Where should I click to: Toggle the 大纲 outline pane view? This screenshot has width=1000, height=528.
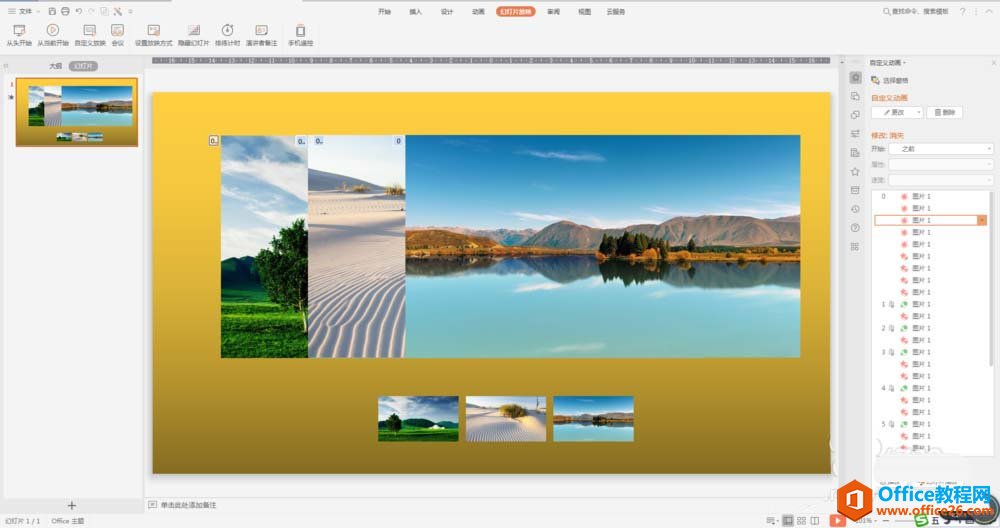coord(56,66)
